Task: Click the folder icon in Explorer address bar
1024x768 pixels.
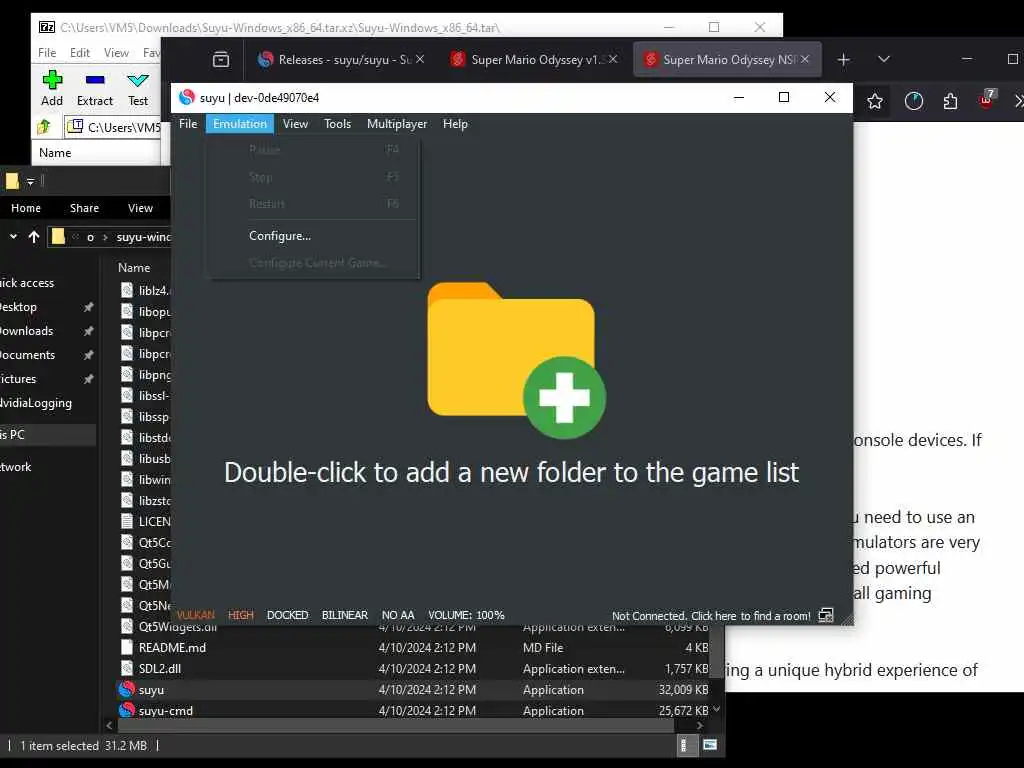Action: (x=58, y=236)
